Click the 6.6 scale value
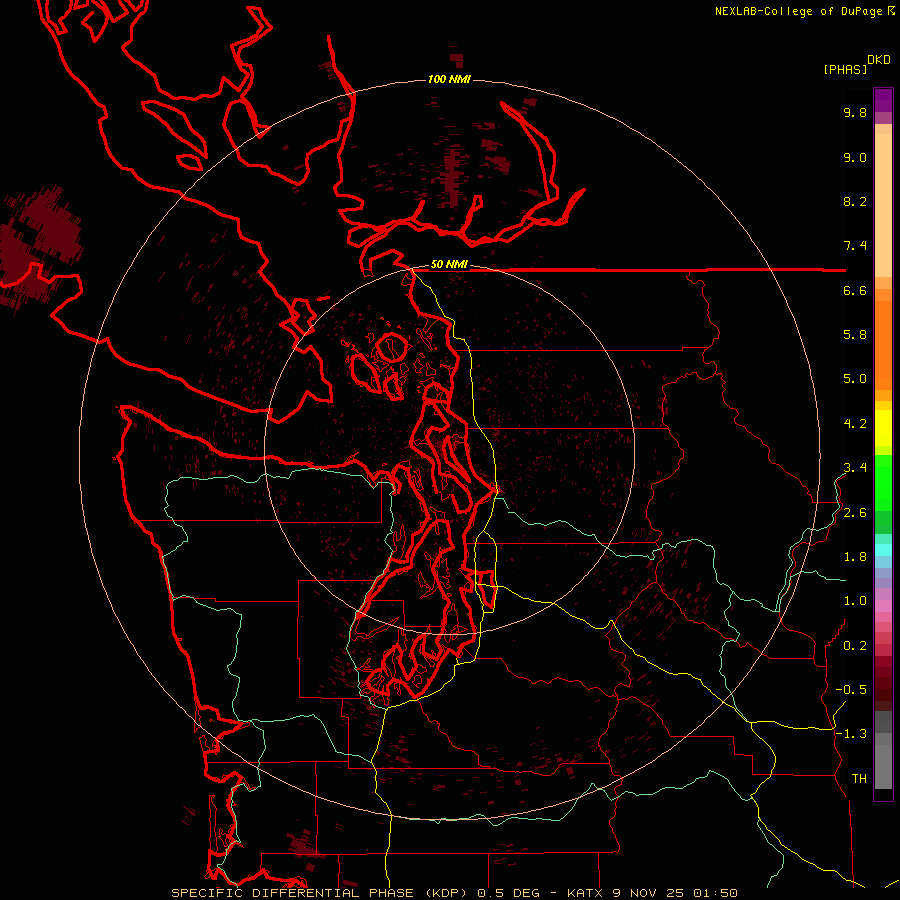 [855, 290]
